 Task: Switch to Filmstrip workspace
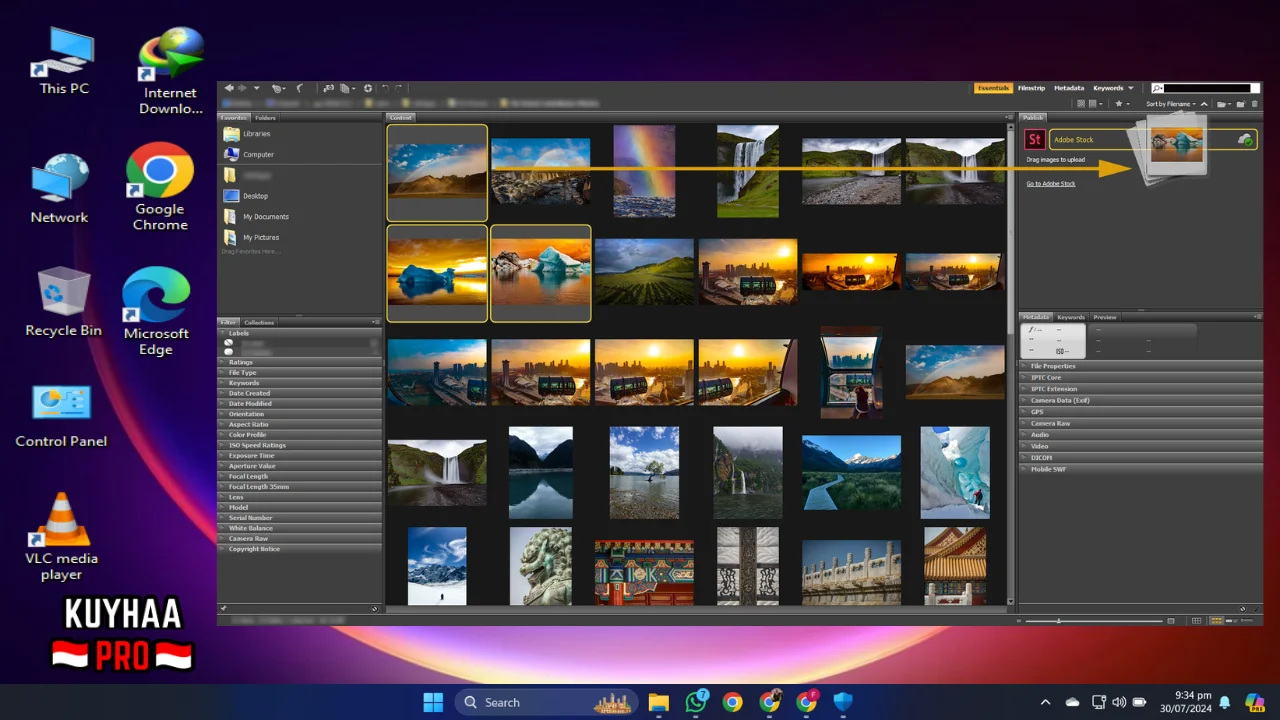tap(1031, 88)
